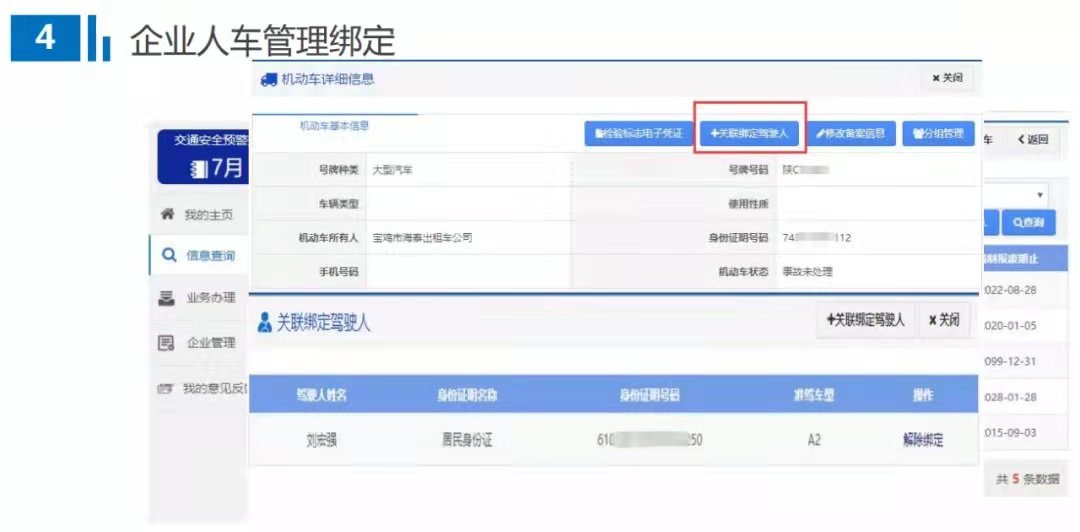Click 号牌种类 field label

coord(337,169)
